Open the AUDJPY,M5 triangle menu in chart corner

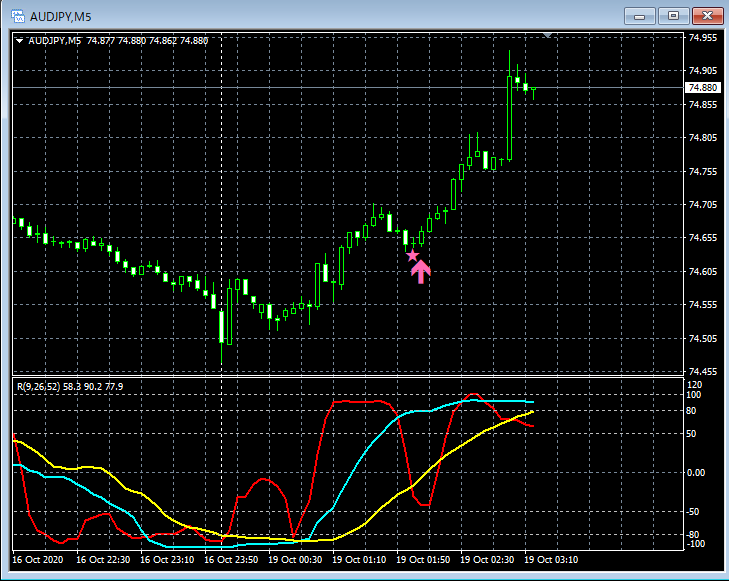point(20,41)
